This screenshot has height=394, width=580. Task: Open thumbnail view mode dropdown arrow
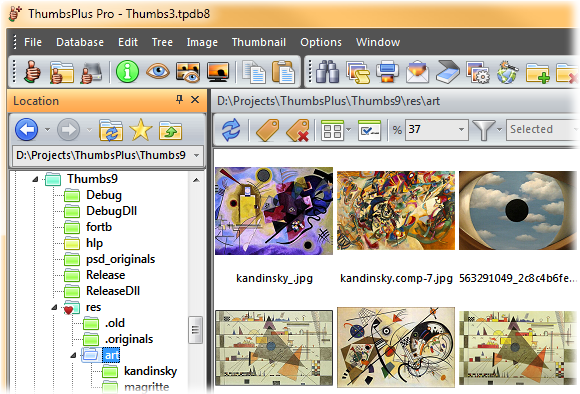pyautogui.click(x=348, y=129)
